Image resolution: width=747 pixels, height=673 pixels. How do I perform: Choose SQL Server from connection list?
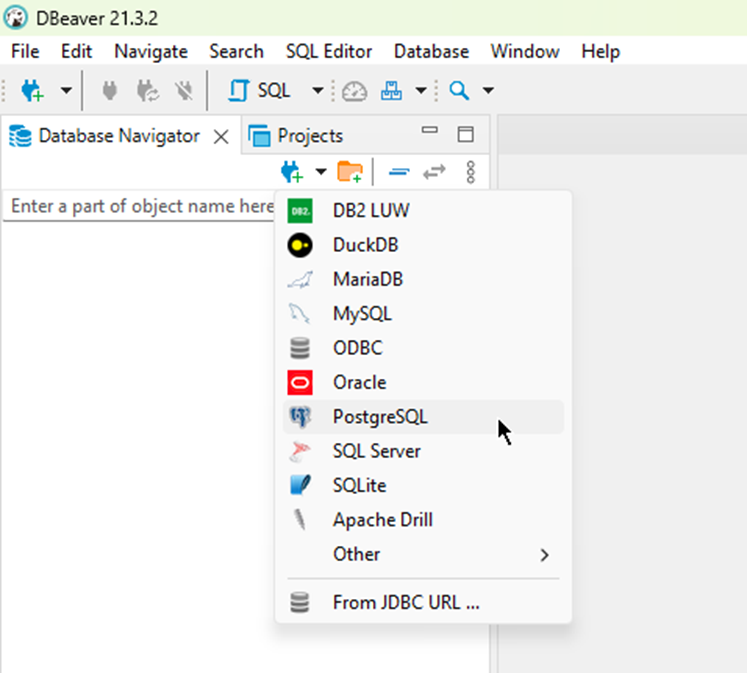click(424, 451)
